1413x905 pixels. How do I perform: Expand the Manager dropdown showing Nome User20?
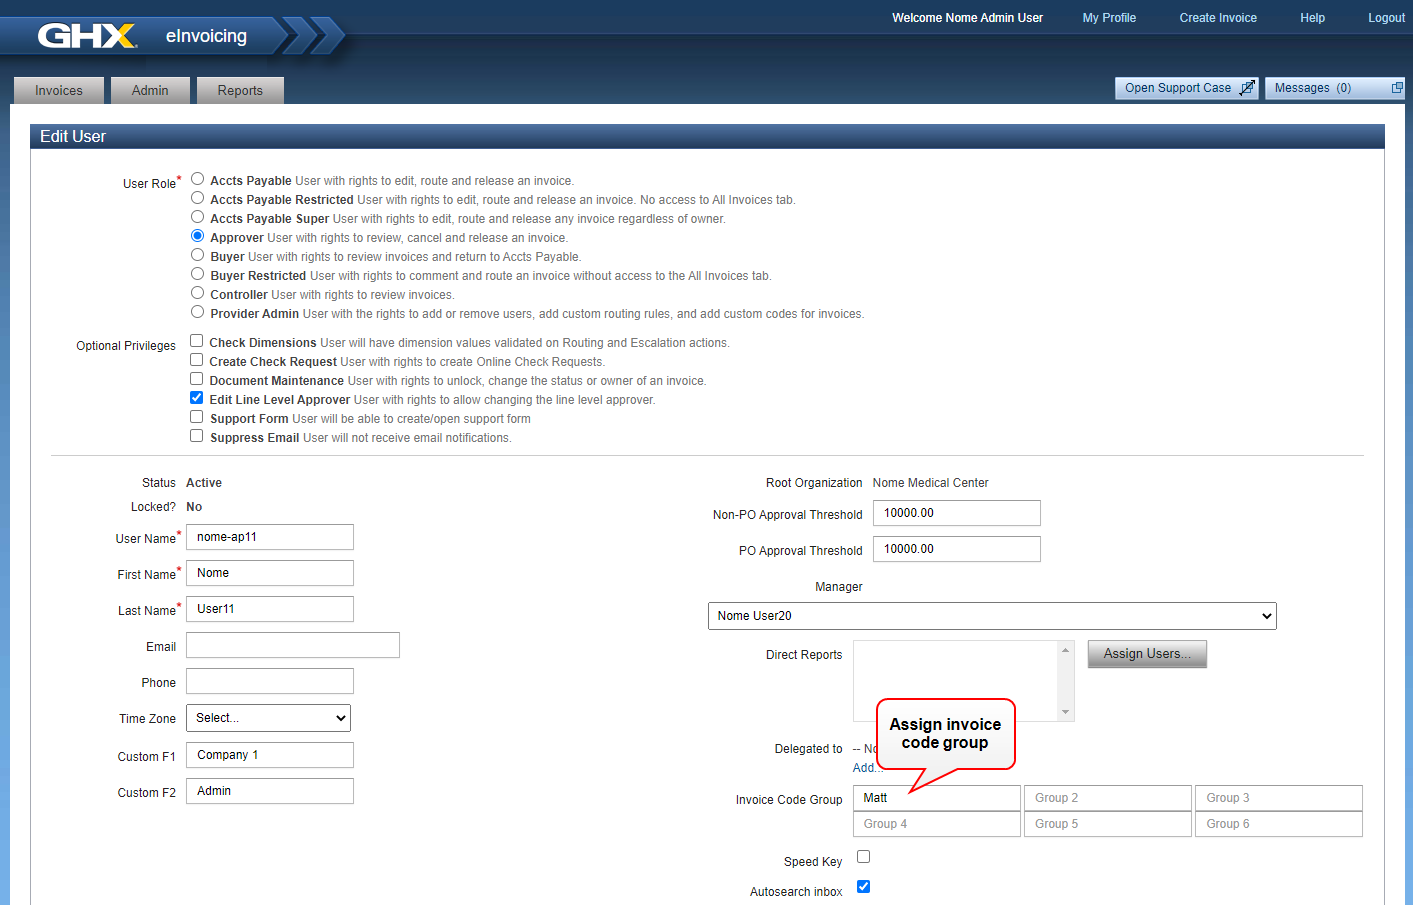point(991,616)
